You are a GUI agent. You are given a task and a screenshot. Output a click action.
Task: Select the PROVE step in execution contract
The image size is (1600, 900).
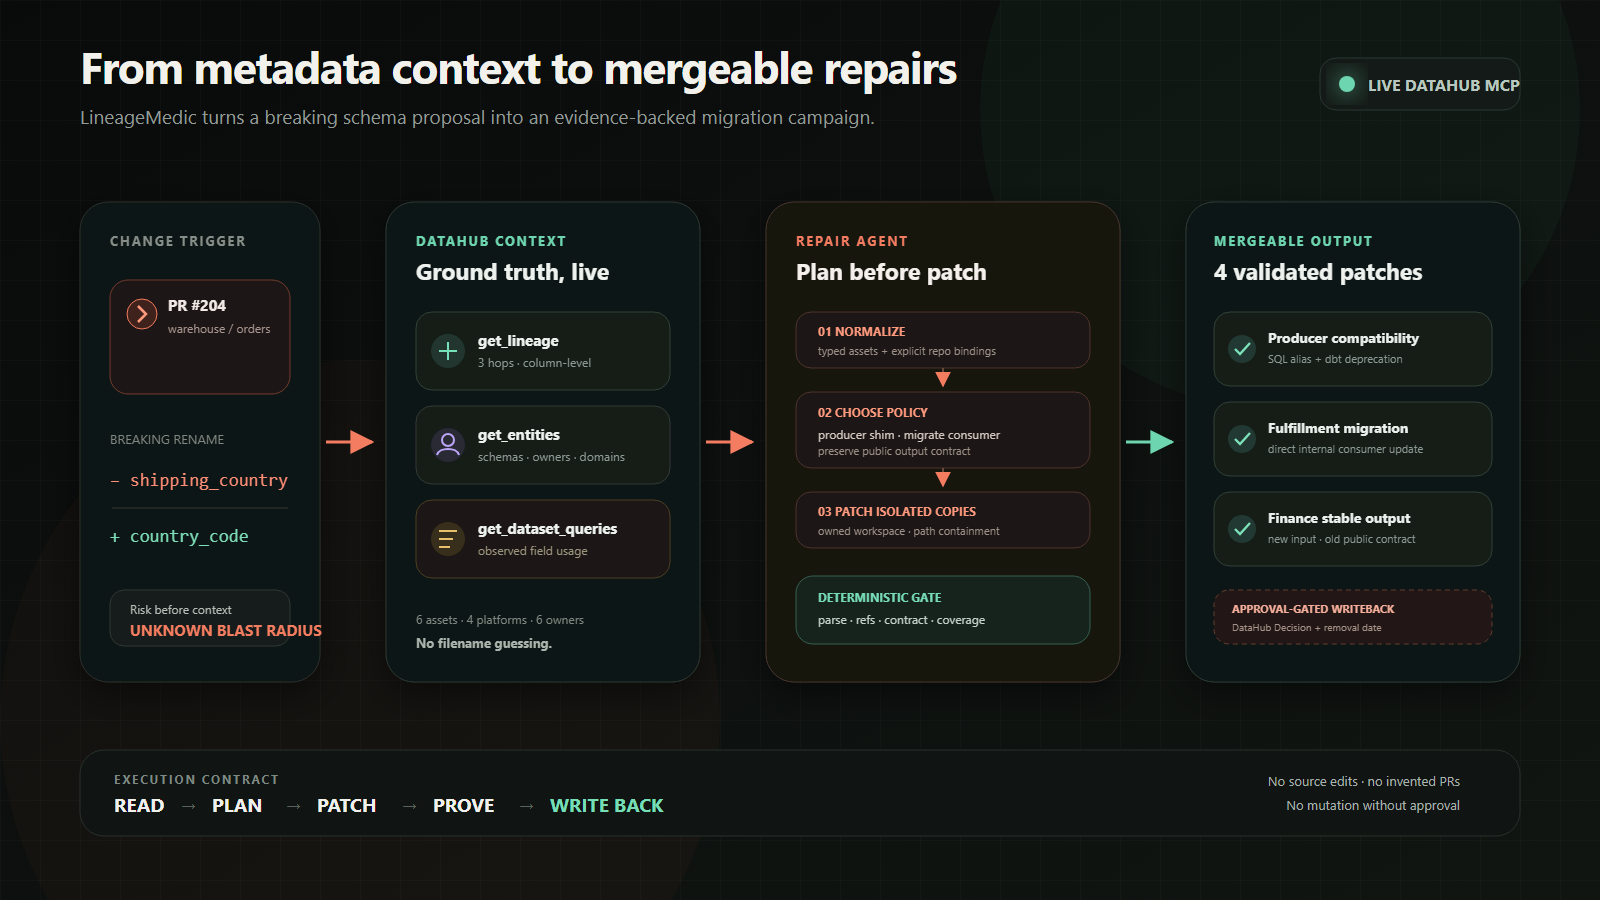[x=464, y=806]
